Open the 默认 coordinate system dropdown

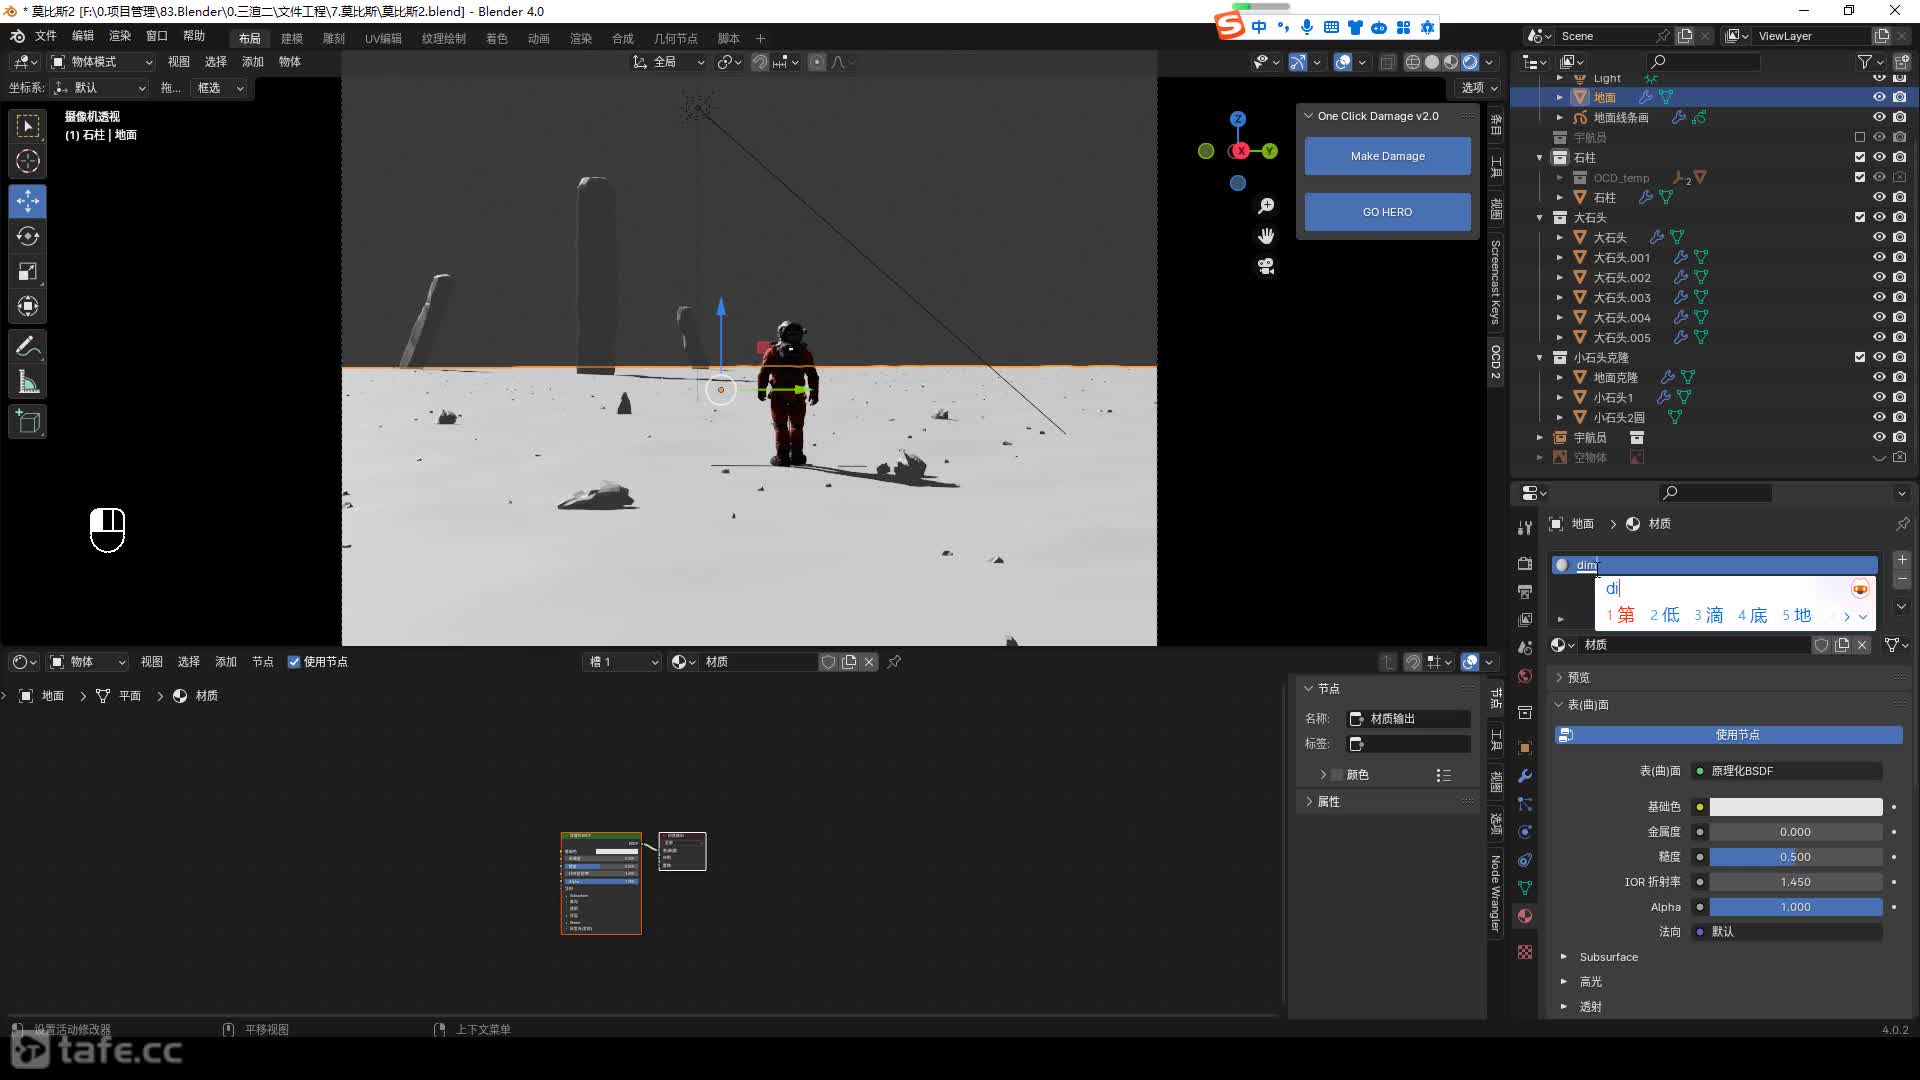(100, 88)
